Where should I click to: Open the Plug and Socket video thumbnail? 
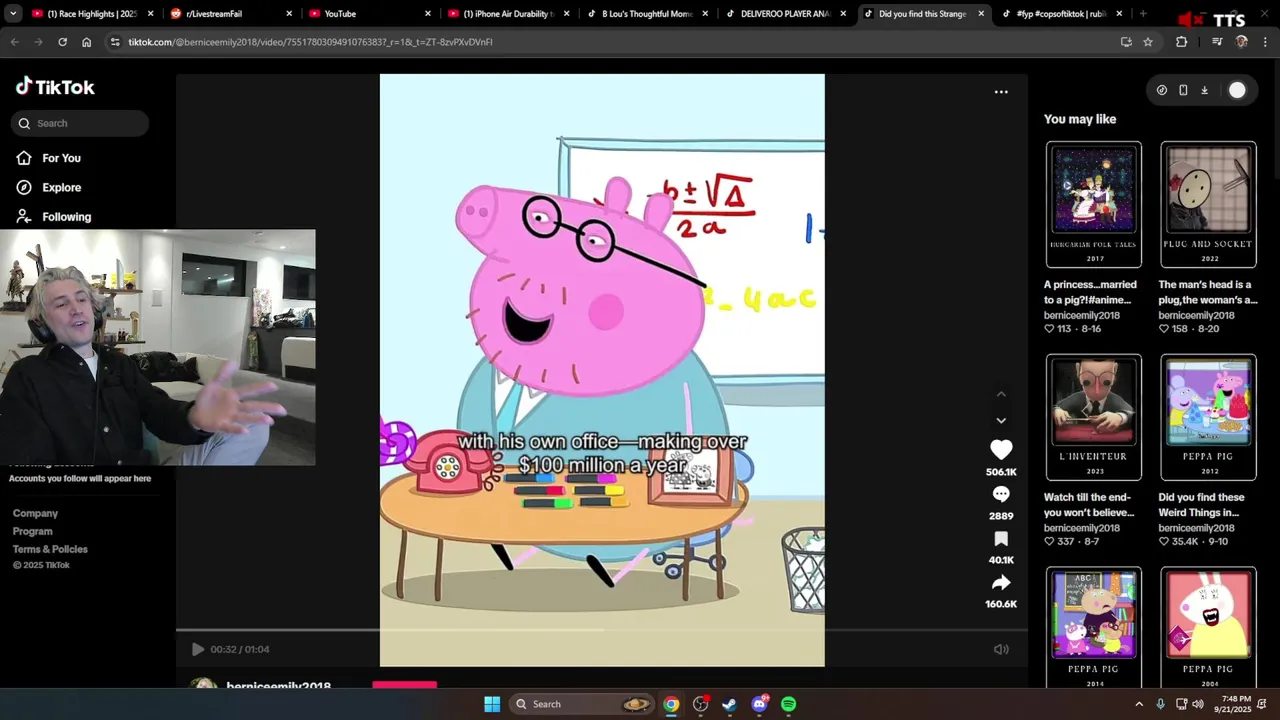[1208, 204]
